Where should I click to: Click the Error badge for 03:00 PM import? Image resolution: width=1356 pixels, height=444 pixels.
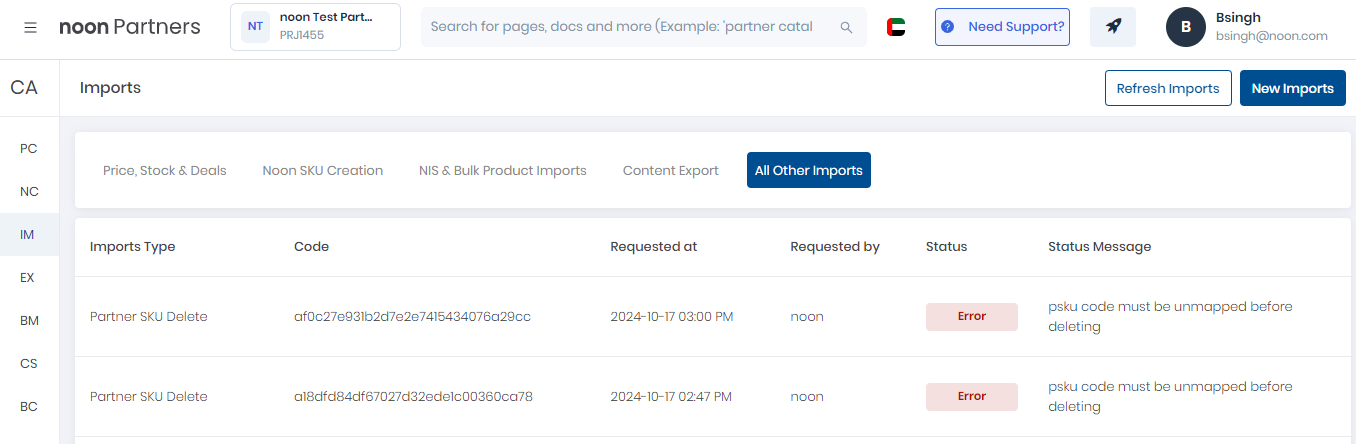pos(972,316)
